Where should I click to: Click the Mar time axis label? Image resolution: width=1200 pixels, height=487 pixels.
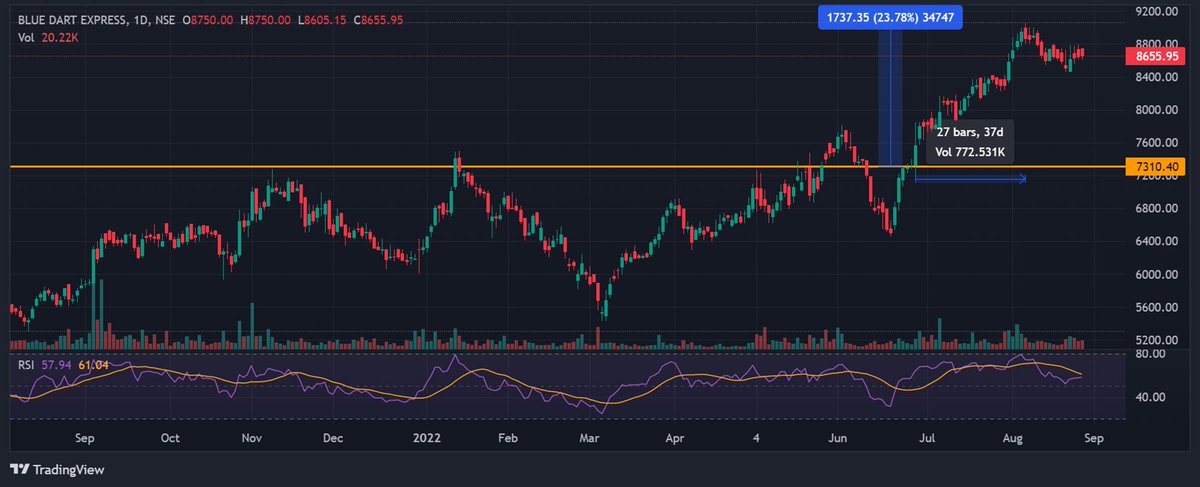(589, 438)
